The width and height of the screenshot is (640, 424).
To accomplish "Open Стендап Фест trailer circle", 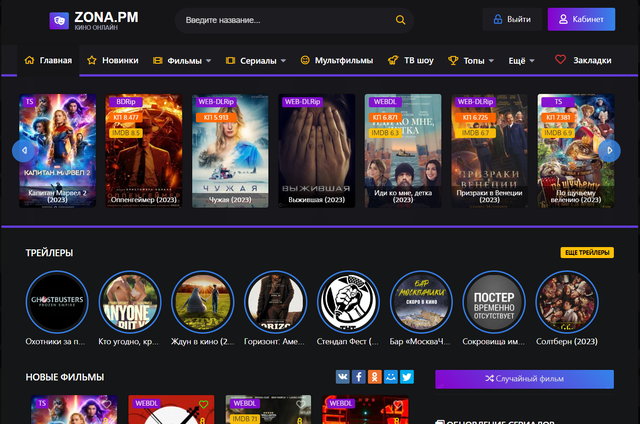I will tap(348, 302).
